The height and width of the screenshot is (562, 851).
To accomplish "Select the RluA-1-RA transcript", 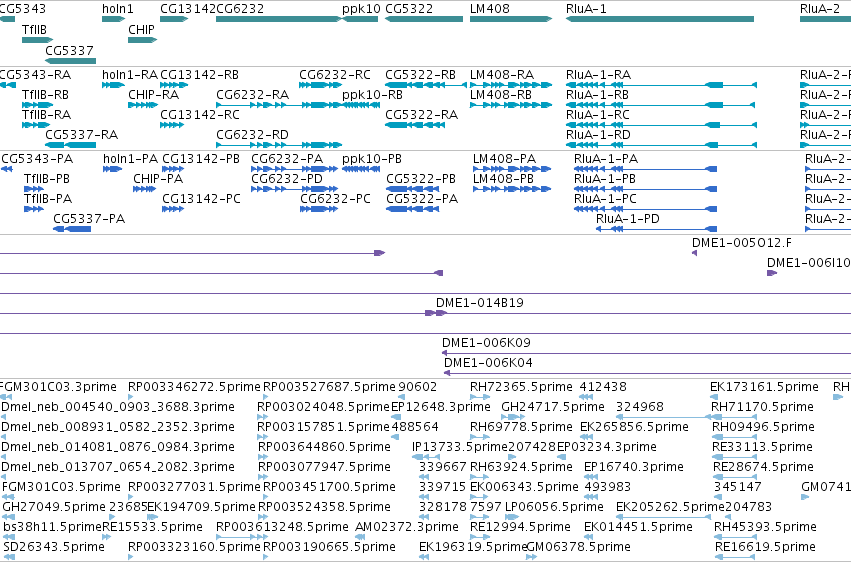I will coord(661,85).
